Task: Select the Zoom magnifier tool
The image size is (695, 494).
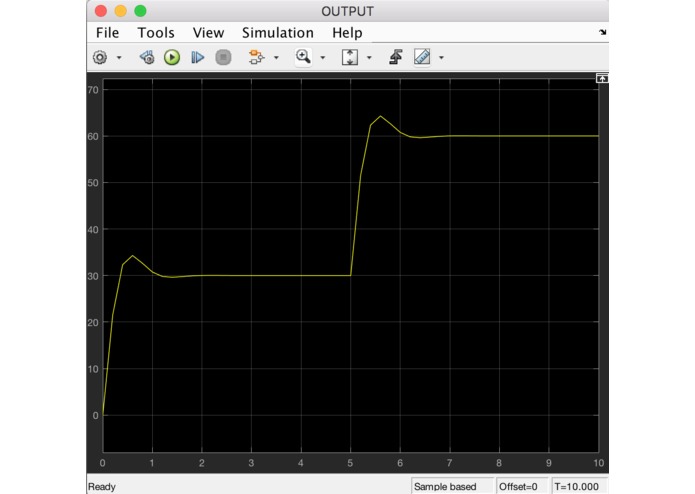Action: click(x=303, y=57)
